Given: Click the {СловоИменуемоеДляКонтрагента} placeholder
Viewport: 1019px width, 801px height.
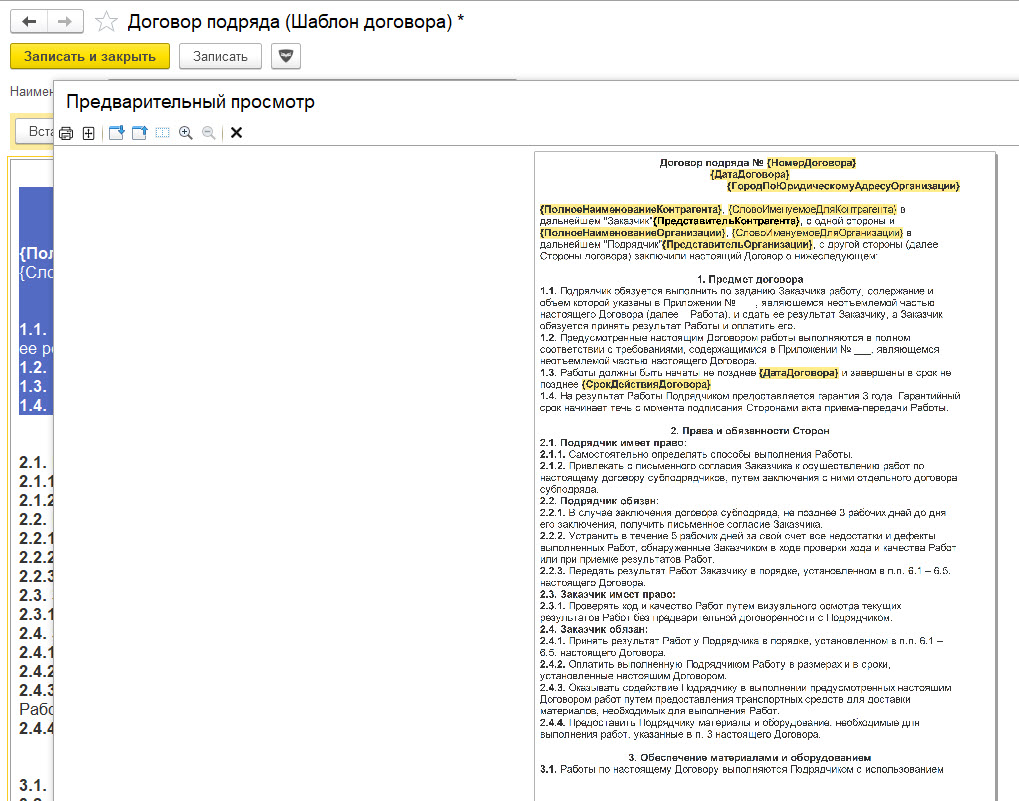Looking at the screenshot, I should (x=812, y=209).
